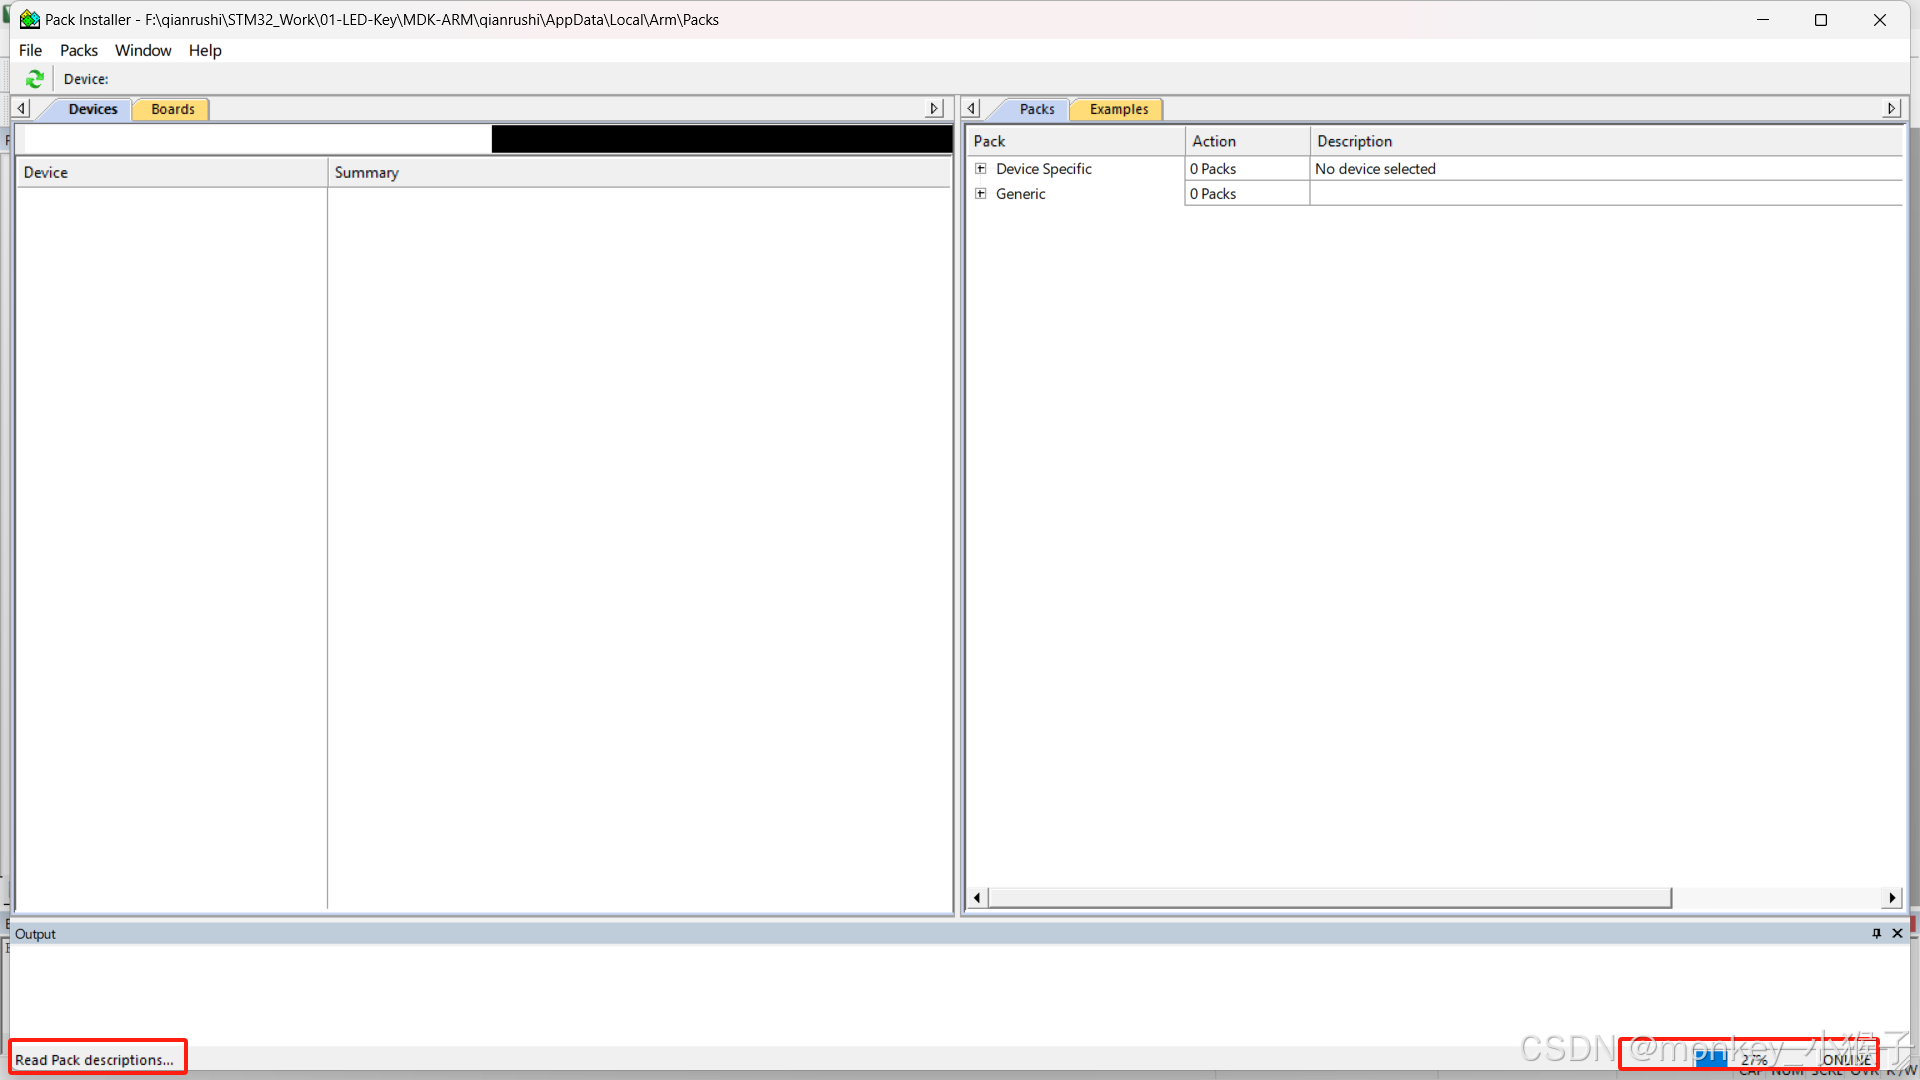
Task: Switch to the Boards tab
Action: coord(172,109)
